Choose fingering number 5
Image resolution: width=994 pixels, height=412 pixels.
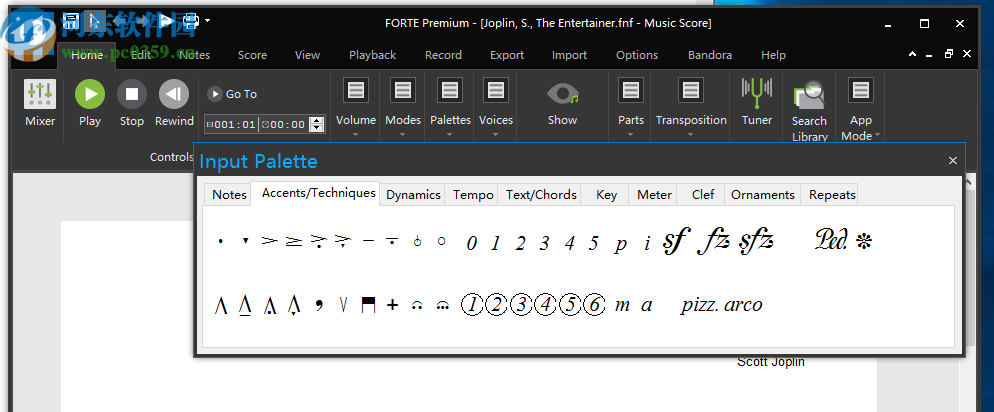(593, 243)
